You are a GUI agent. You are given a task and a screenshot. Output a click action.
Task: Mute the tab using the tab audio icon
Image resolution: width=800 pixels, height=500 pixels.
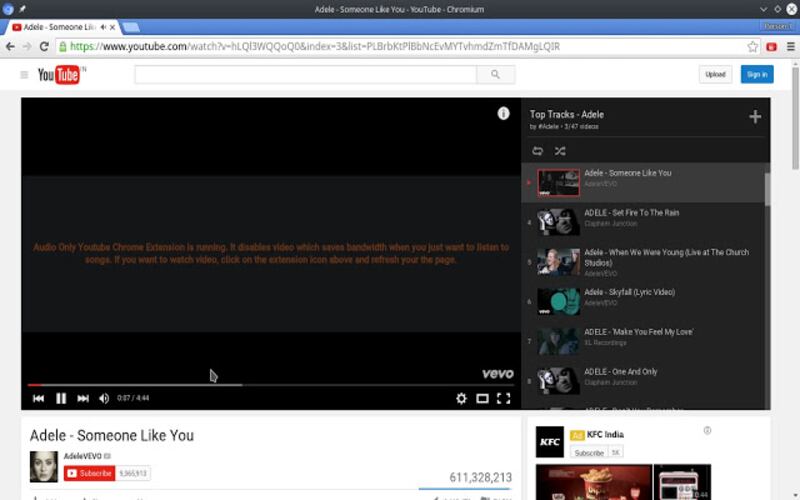click(104, 27)
